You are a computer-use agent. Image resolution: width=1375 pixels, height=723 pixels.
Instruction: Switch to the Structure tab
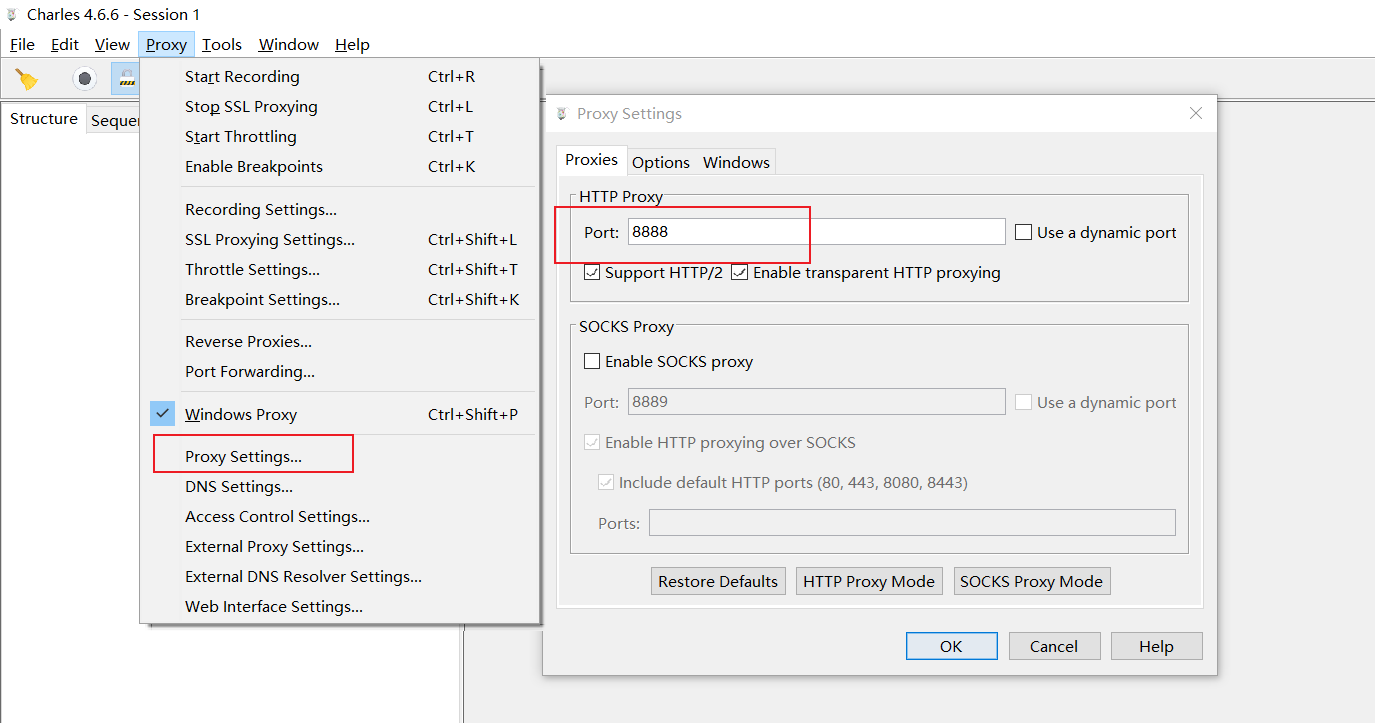(x=44, y=119)
